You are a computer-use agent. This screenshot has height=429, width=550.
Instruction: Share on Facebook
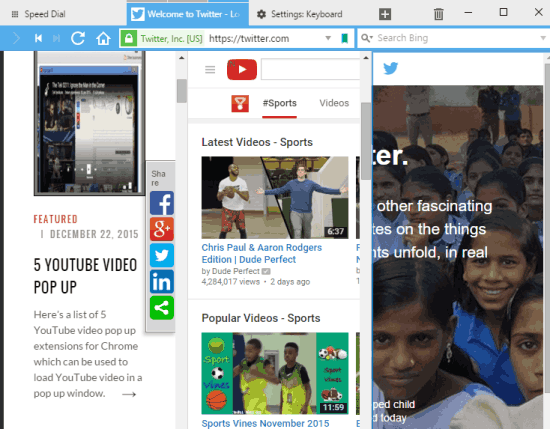point(162,203)
